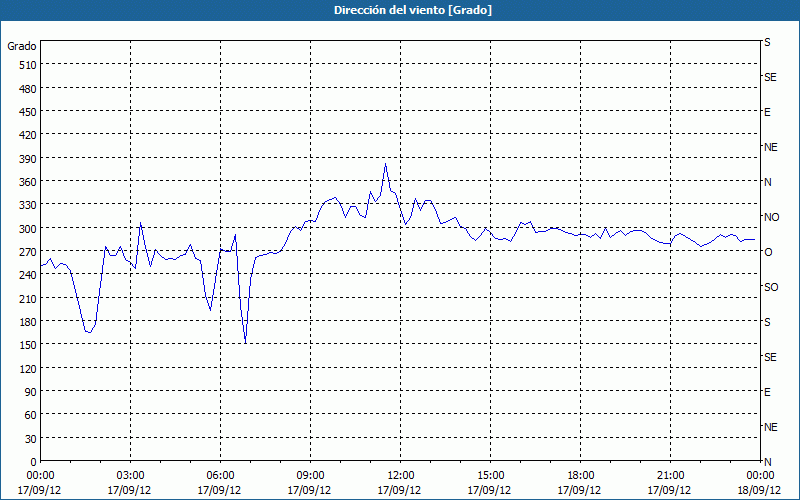Select the 300 degree axis label
Viewport: 800px width, 500px height.
click(x=28, y=229)
